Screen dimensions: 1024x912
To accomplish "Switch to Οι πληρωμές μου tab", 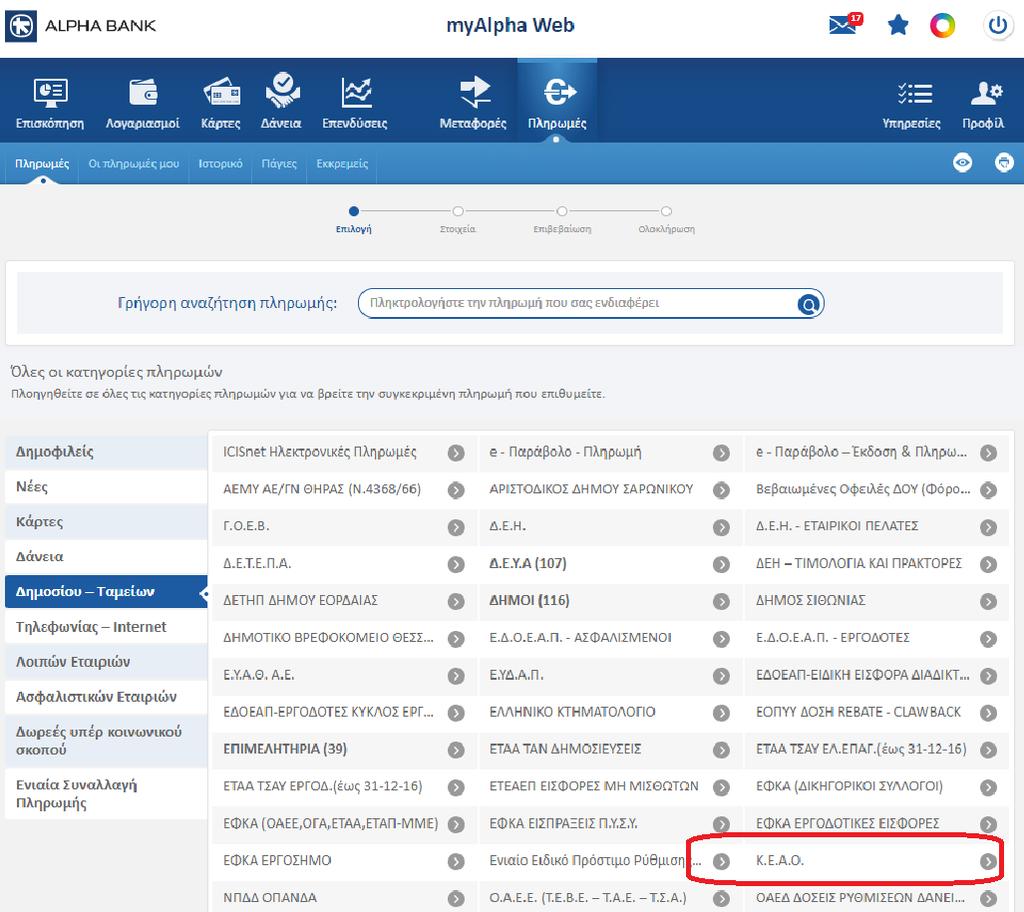I will click(x=134, y=163).
